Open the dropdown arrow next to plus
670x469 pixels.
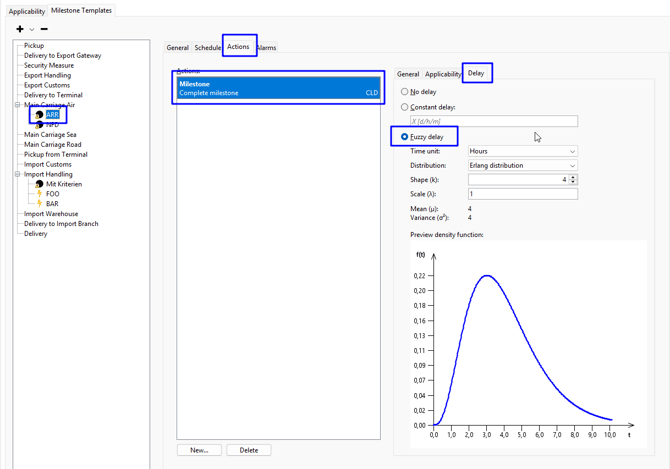(x=32, y=29)
